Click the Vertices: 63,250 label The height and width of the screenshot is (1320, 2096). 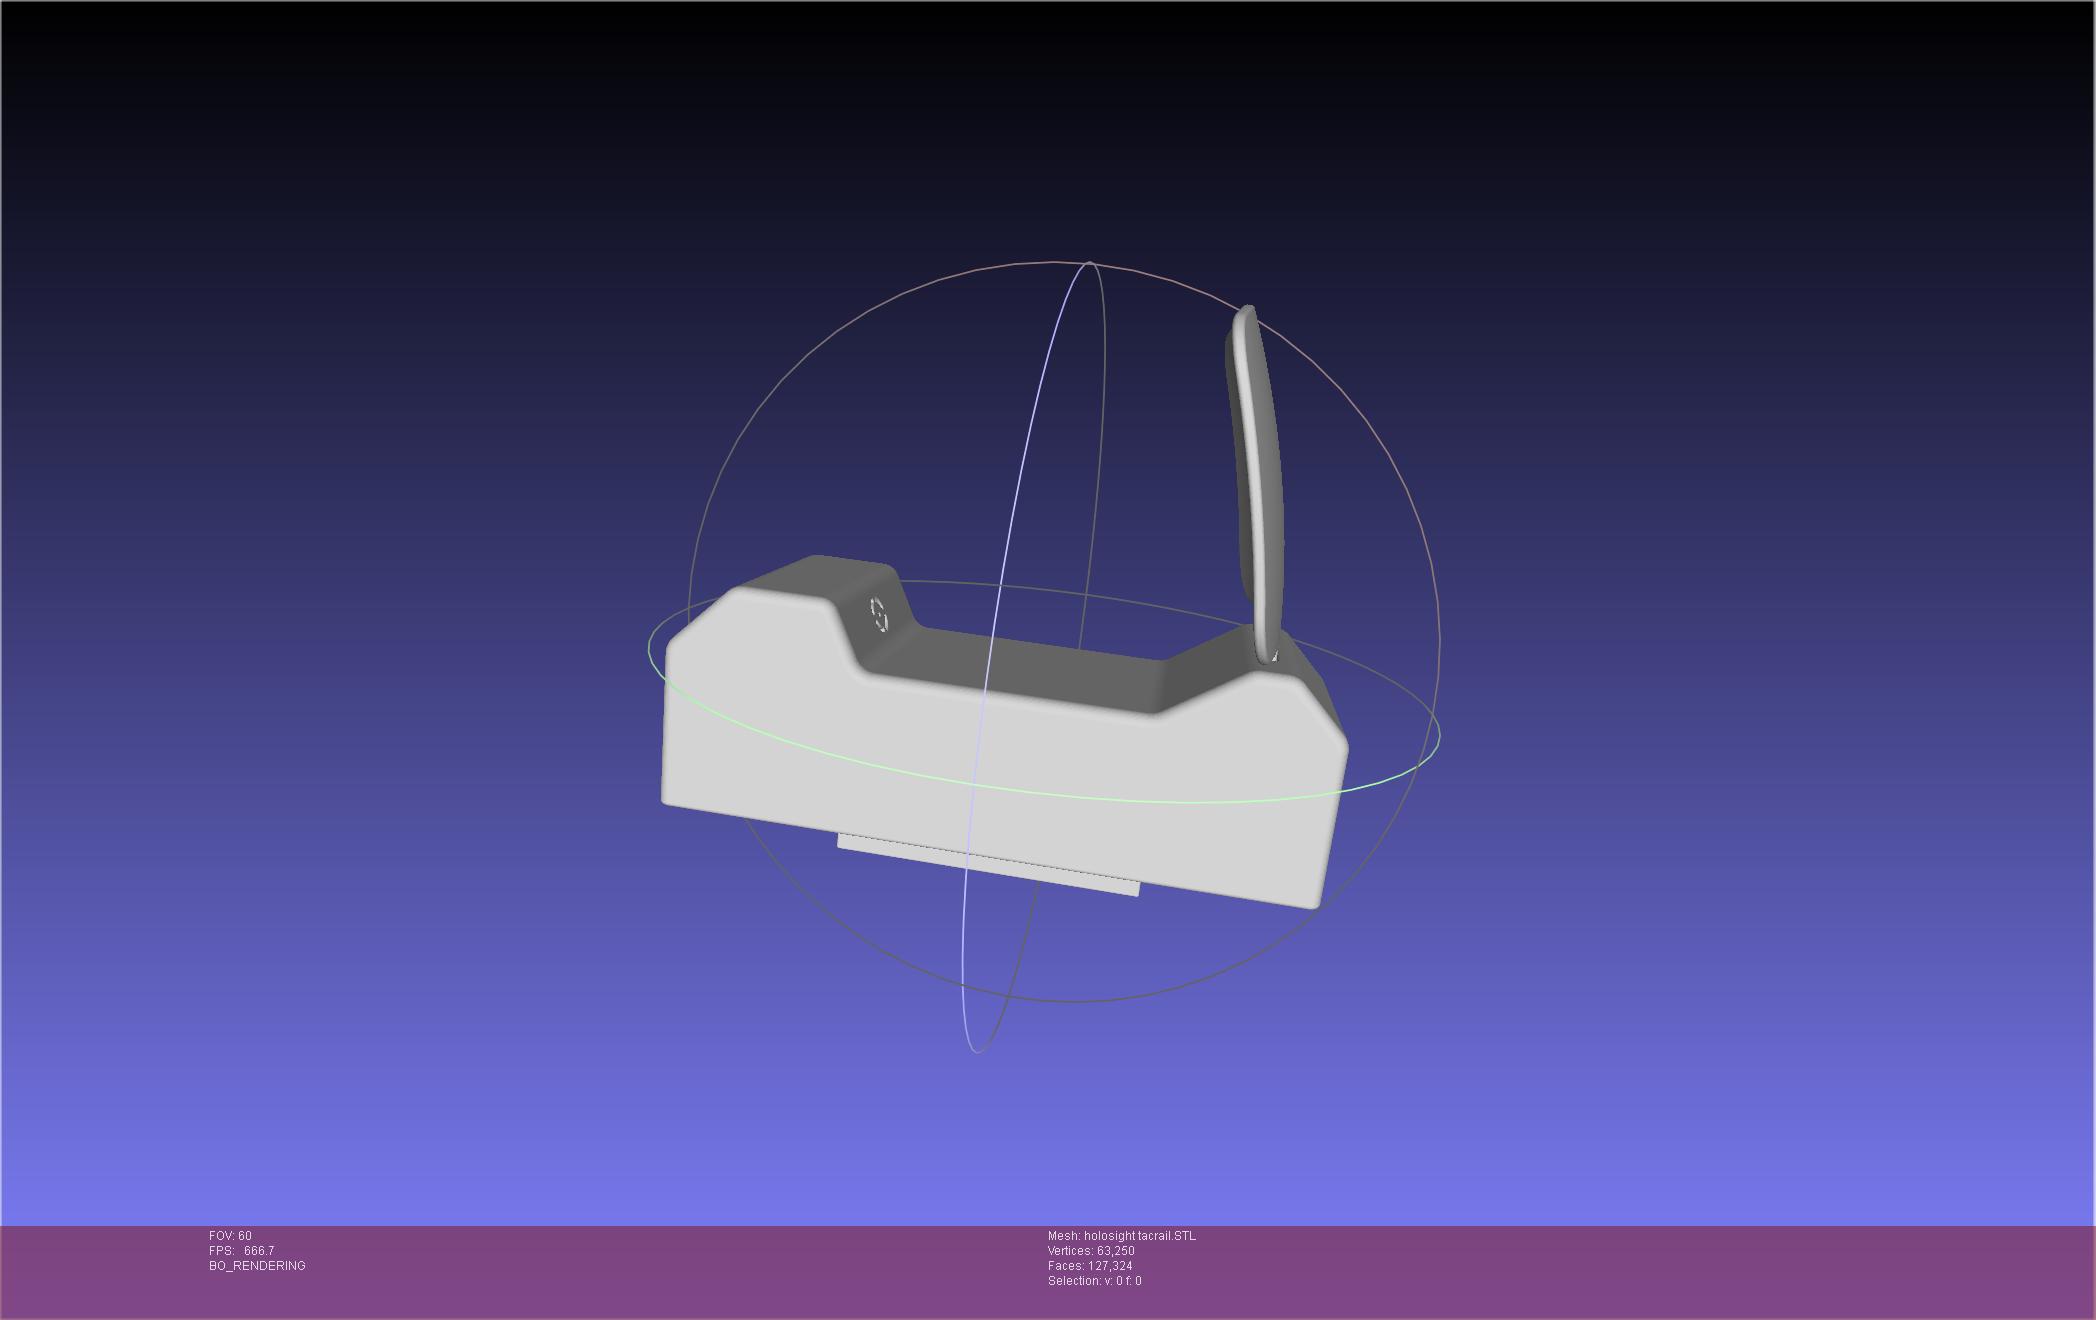coord(1090,1251)
